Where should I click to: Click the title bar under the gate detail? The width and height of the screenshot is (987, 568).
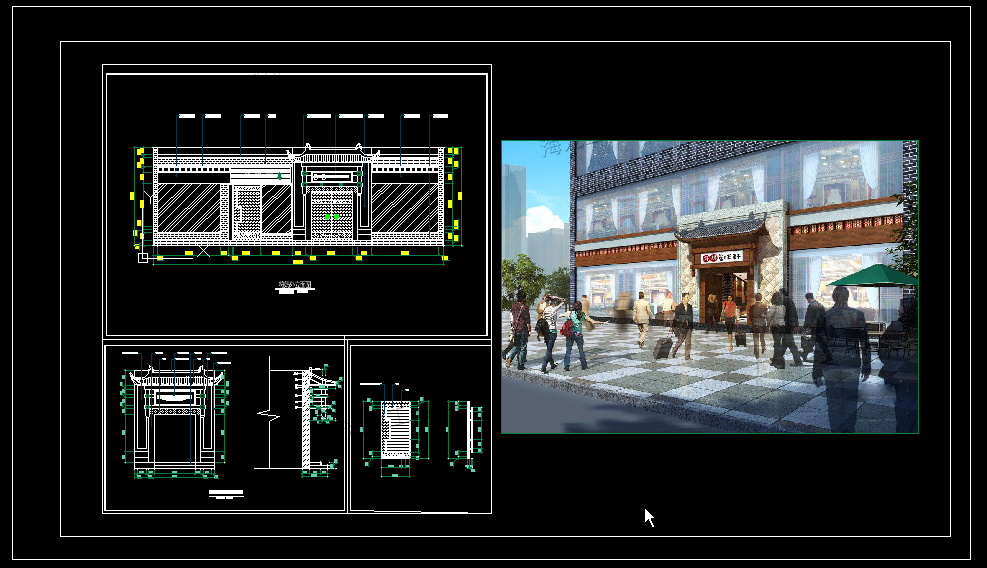[227, 493]
